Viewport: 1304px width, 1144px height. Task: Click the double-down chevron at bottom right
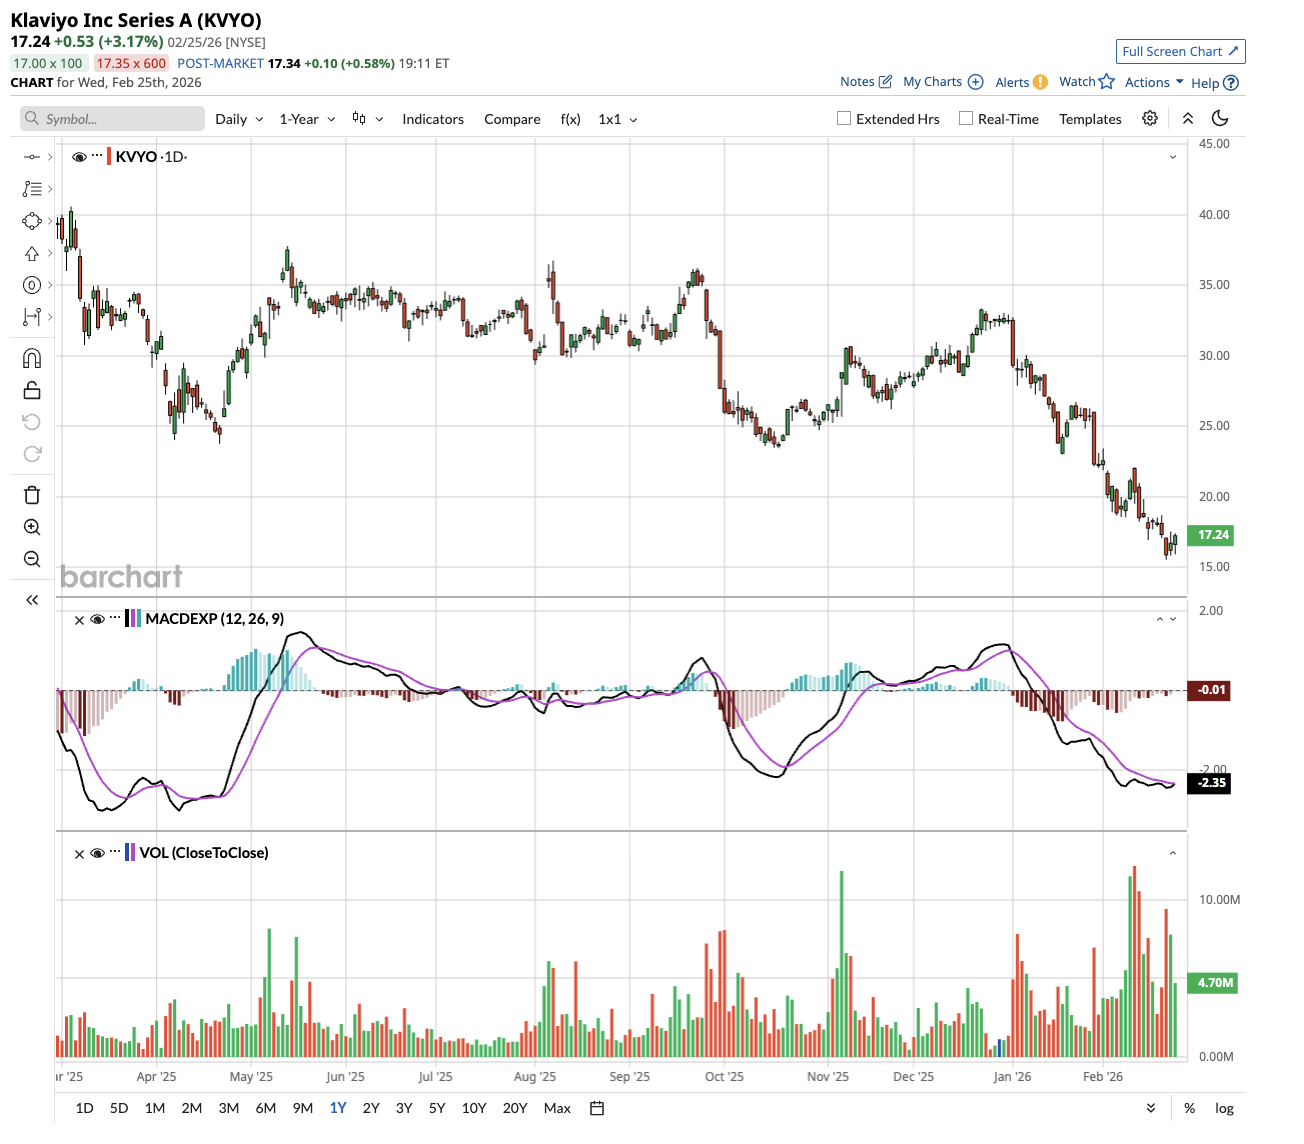pos(1151,1108)
